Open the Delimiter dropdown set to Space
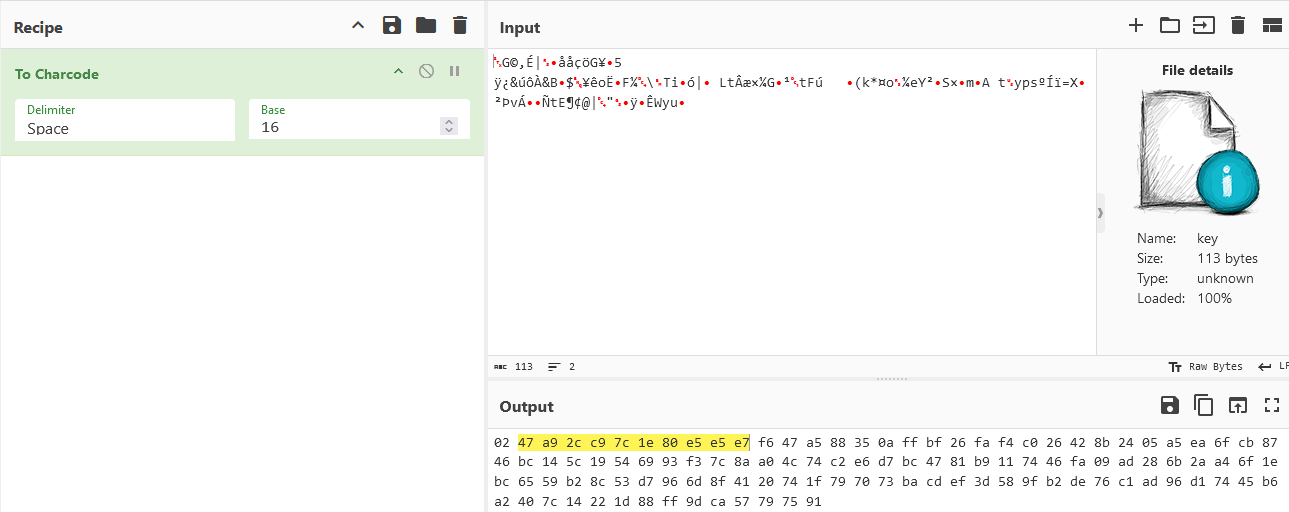1289x512 pixels. 125,119
